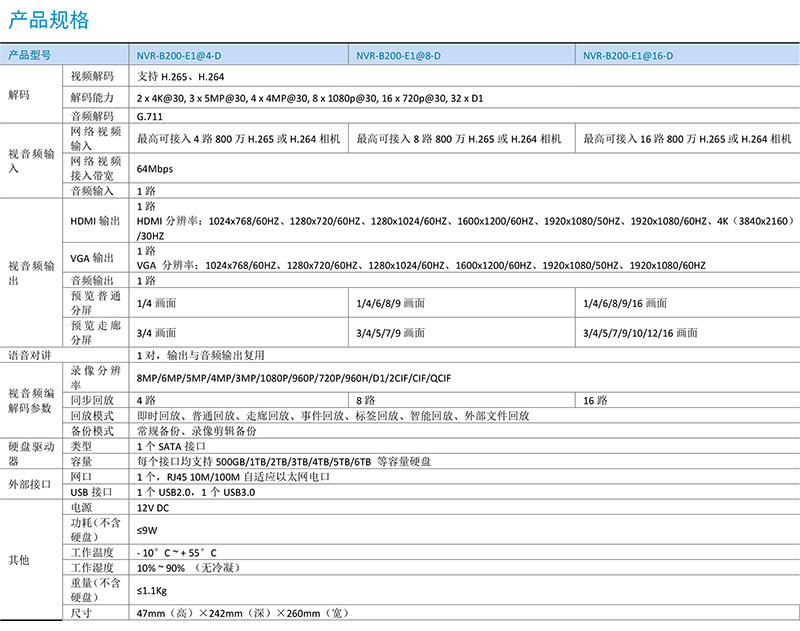Click the 500GB/1TB/2TB capacity value
The image size is (800, 631).
(284, 461)
